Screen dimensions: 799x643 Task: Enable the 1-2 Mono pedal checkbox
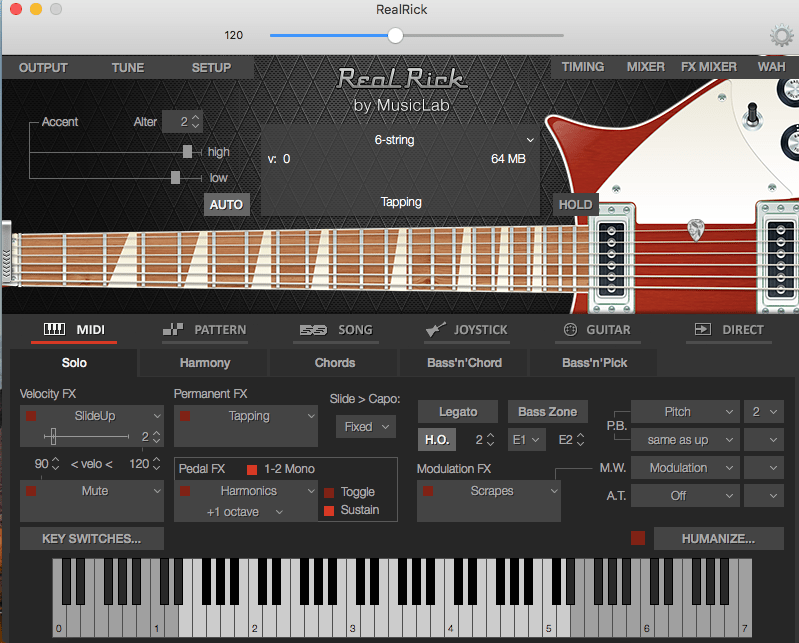pos(252,469)
